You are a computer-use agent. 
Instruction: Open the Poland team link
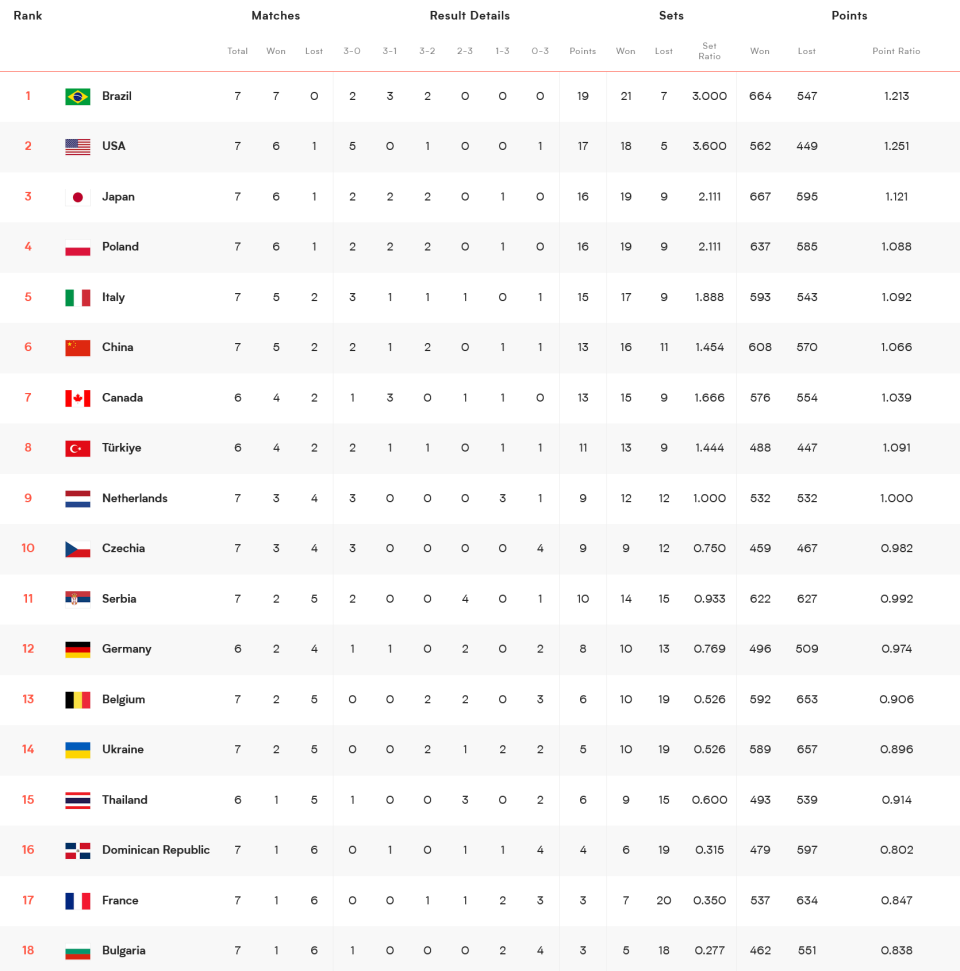click(x=120, y=246)
